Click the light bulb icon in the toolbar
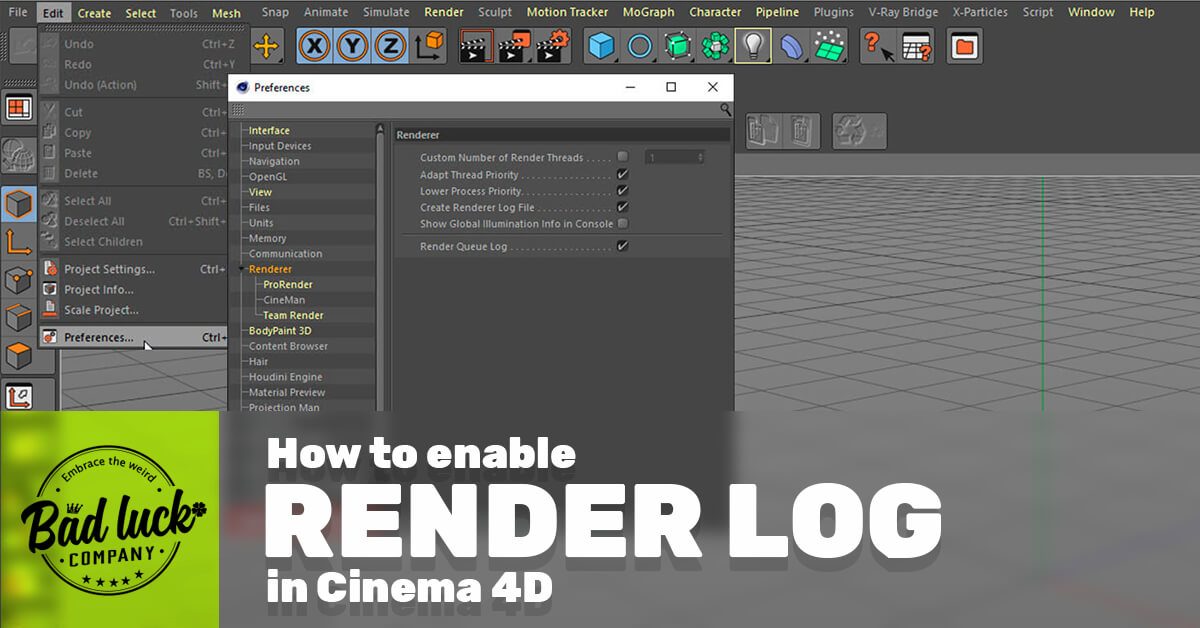The height and width of the screenshot is (628, 1200). (x=752, y=45)
